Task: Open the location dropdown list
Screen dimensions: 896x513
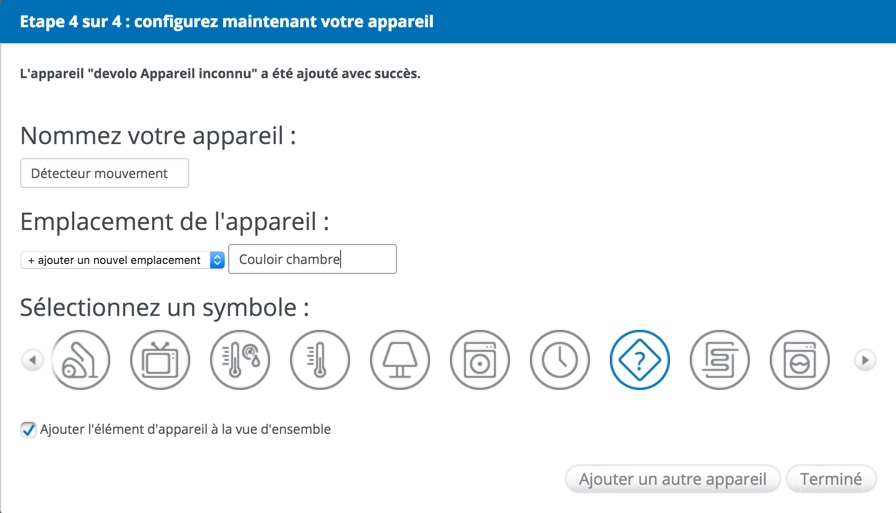Action: tap(123, 260)
